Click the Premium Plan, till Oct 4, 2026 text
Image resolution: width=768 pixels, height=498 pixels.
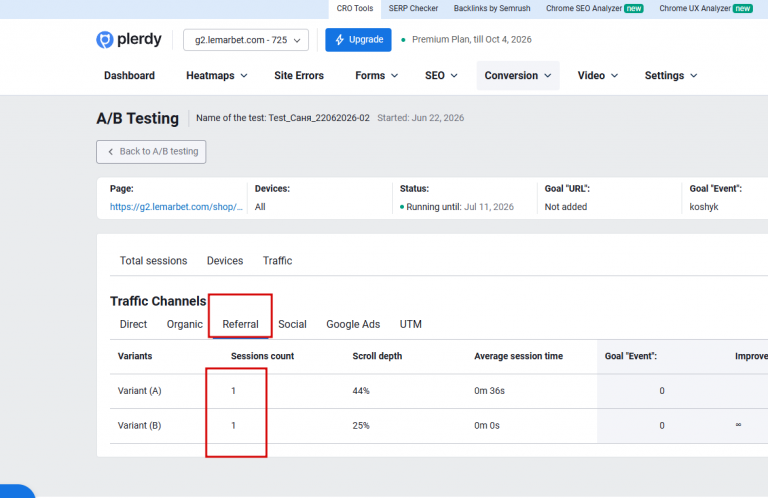pos(472,40)
